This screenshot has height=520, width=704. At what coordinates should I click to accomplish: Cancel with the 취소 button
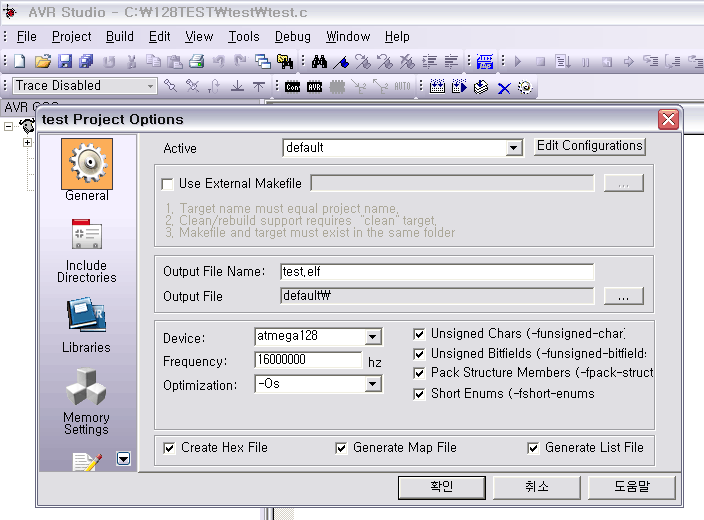coord(537,487)
